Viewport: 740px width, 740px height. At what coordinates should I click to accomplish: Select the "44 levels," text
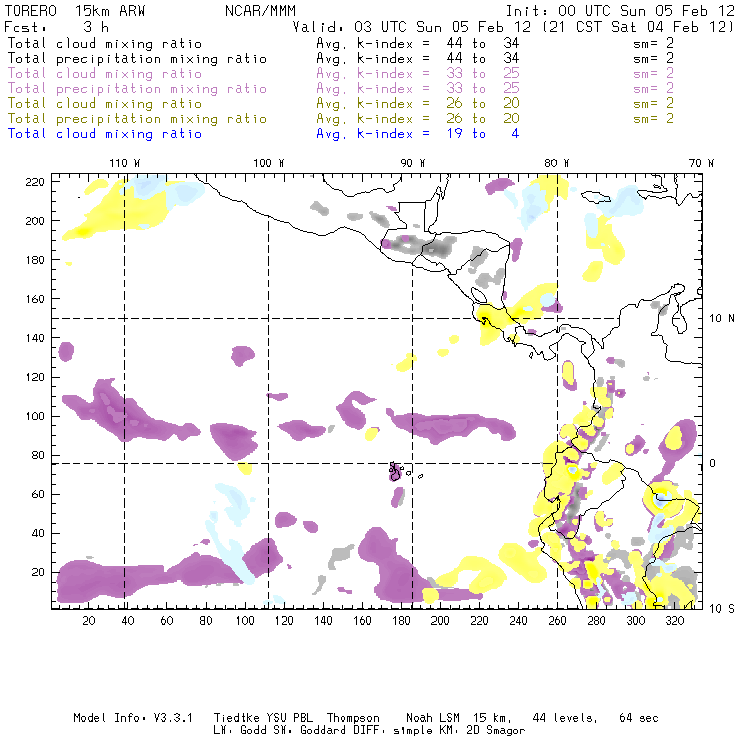(565, 719)
